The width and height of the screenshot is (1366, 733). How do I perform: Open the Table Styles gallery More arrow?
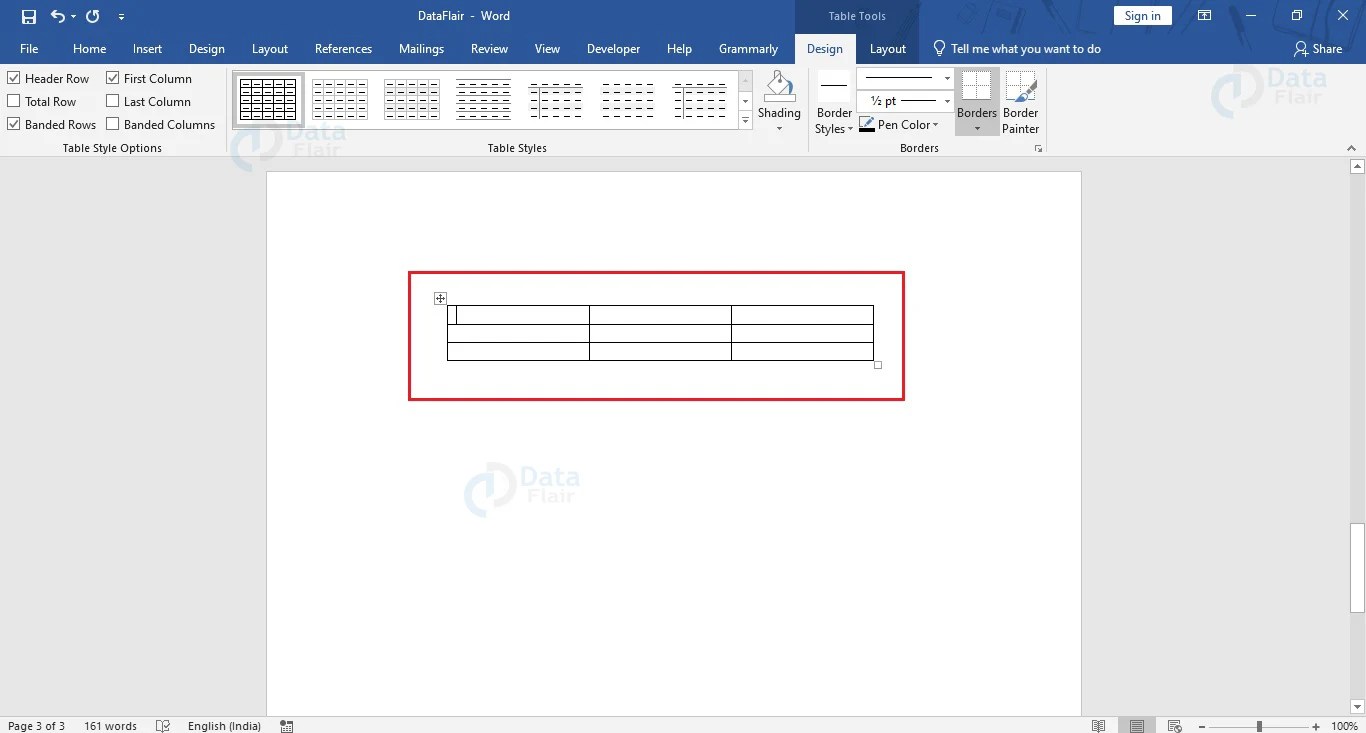tap(745, 120)
